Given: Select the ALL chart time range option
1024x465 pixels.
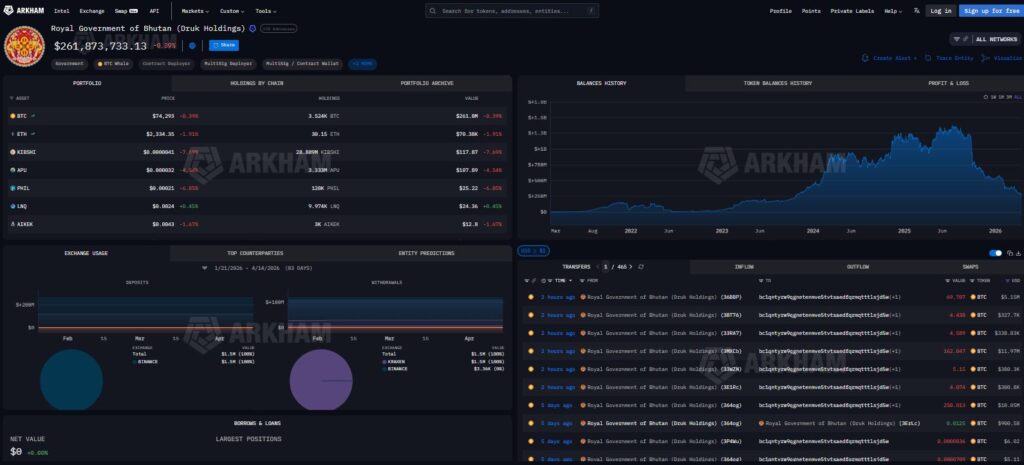Looking at the screenshot, I should 1018,96.
